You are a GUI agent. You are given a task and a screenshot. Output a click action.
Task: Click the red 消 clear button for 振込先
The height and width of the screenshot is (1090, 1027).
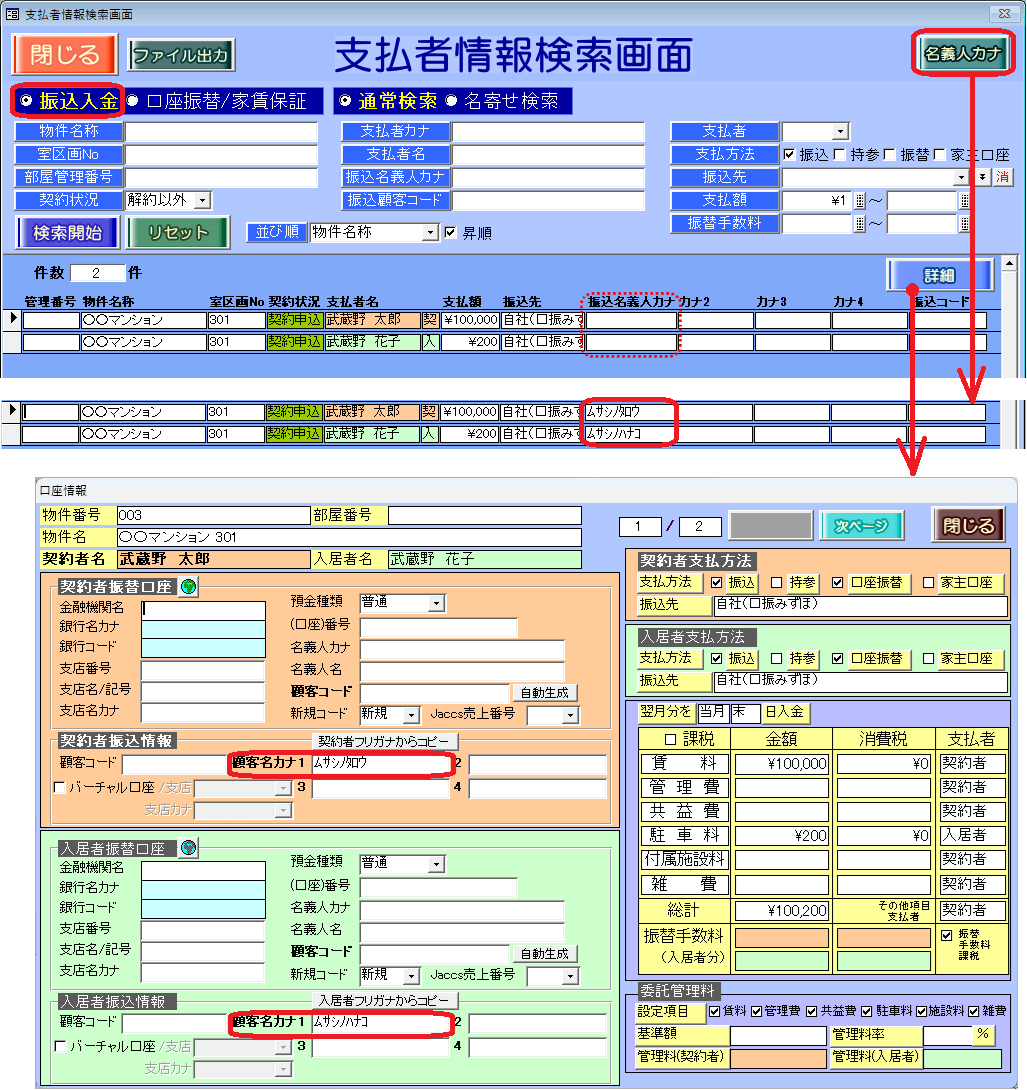tap(1000, 177)
